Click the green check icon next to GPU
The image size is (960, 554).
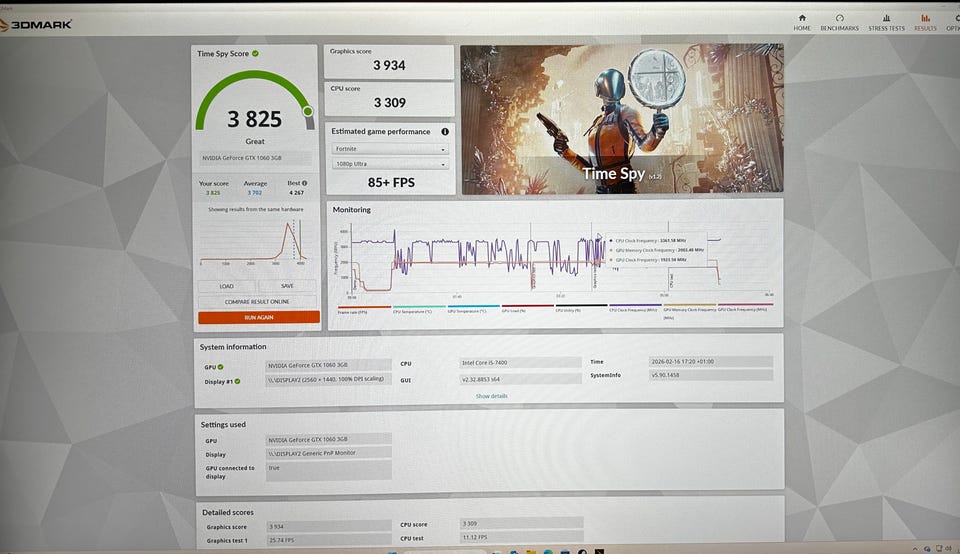click(220, 367)
